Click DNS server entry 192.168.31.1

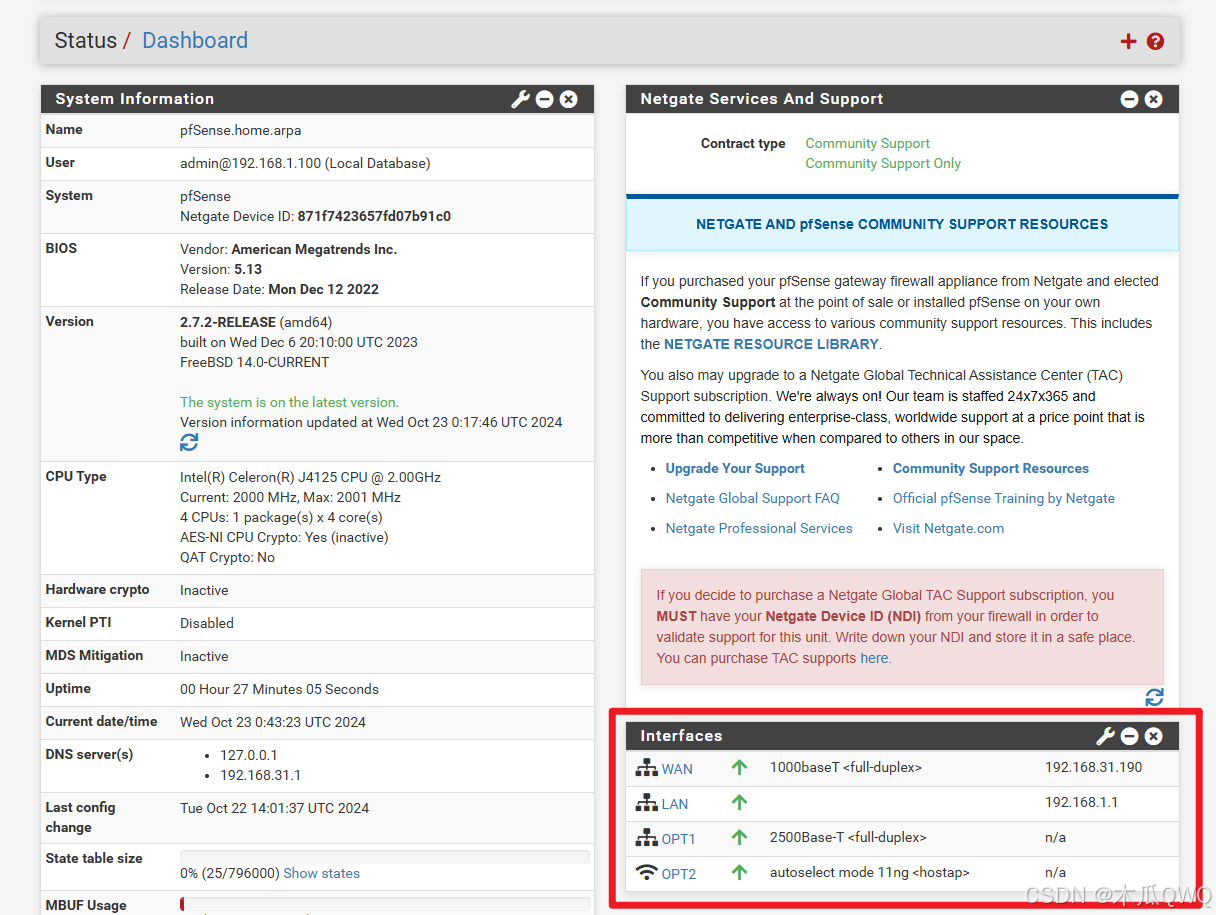pyautogui.click(x=260, y=775)
